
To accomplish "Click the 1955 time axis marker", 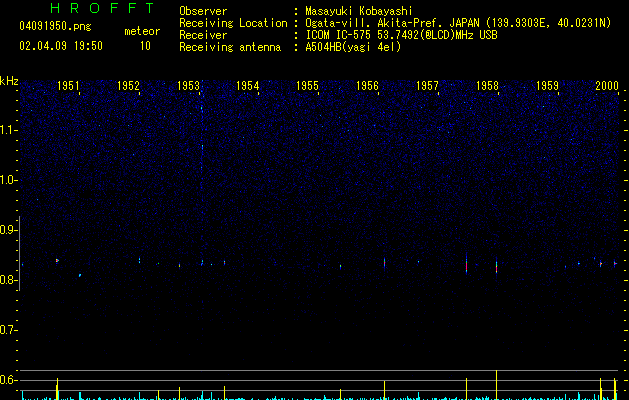I will coord(307,85).
